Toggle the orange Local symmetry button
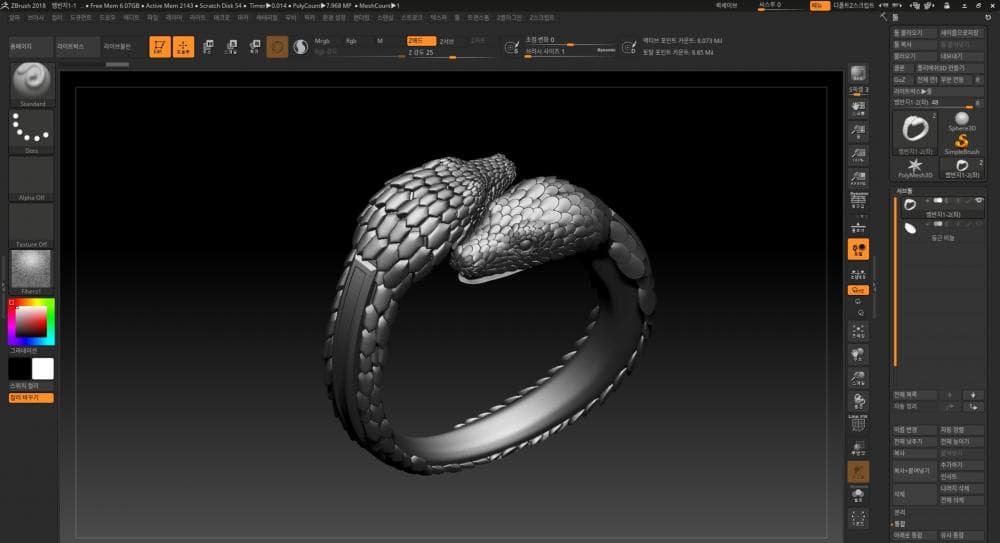This screenshot has height=543, width=1000. pyautogui.click(x=858, y=249)
